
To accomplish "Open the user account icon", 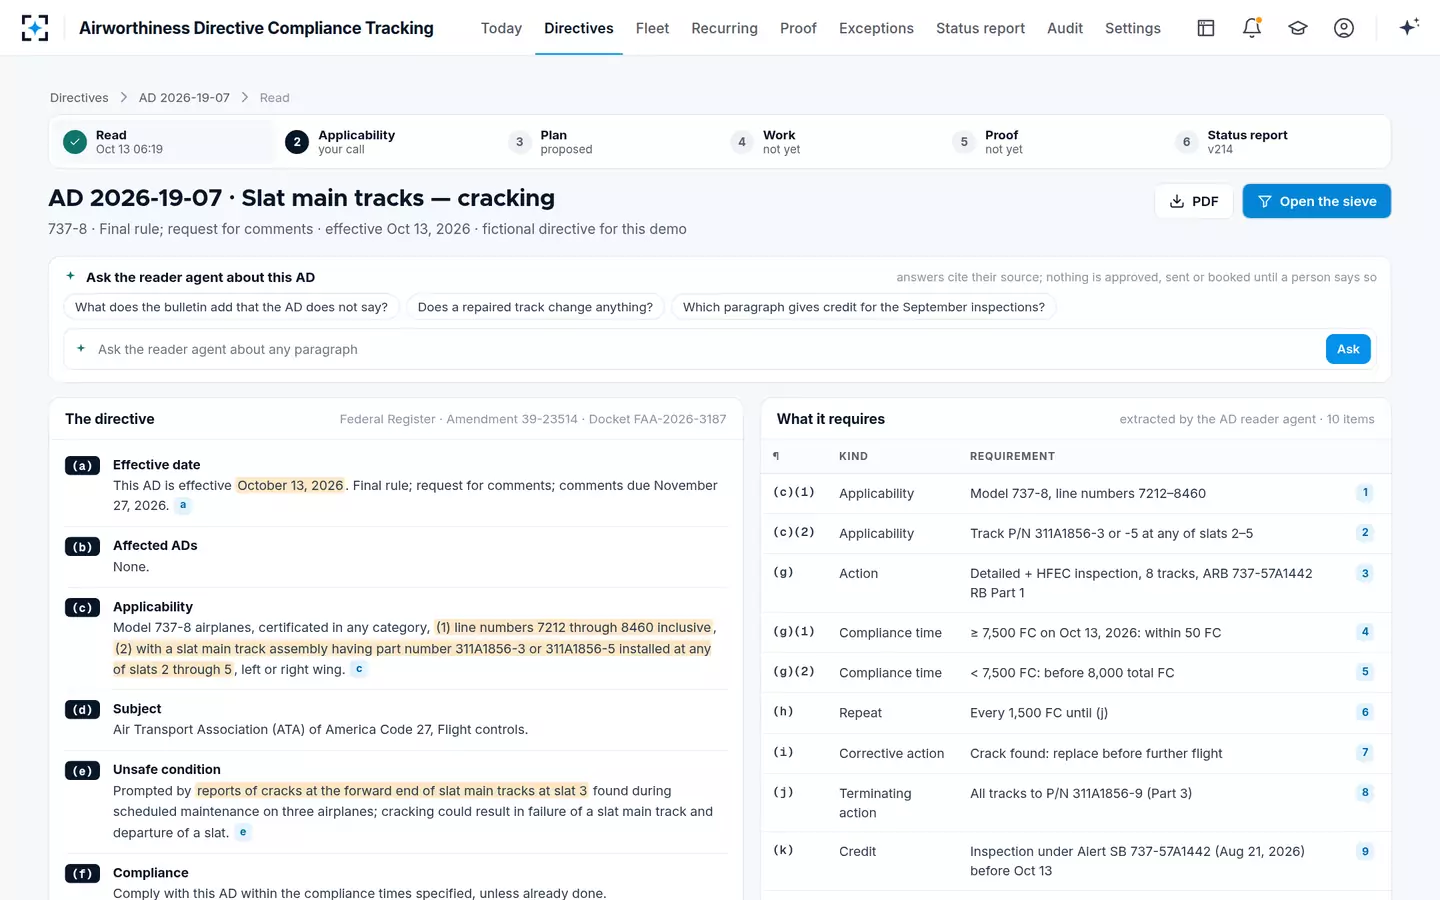I will click(1344, 28).
